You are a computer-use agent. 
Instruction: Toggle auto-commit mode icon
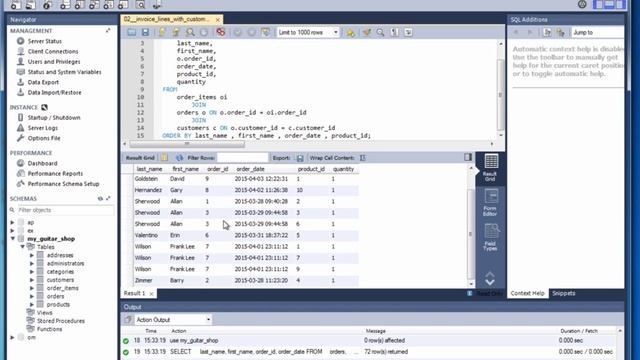pos(265,32)
